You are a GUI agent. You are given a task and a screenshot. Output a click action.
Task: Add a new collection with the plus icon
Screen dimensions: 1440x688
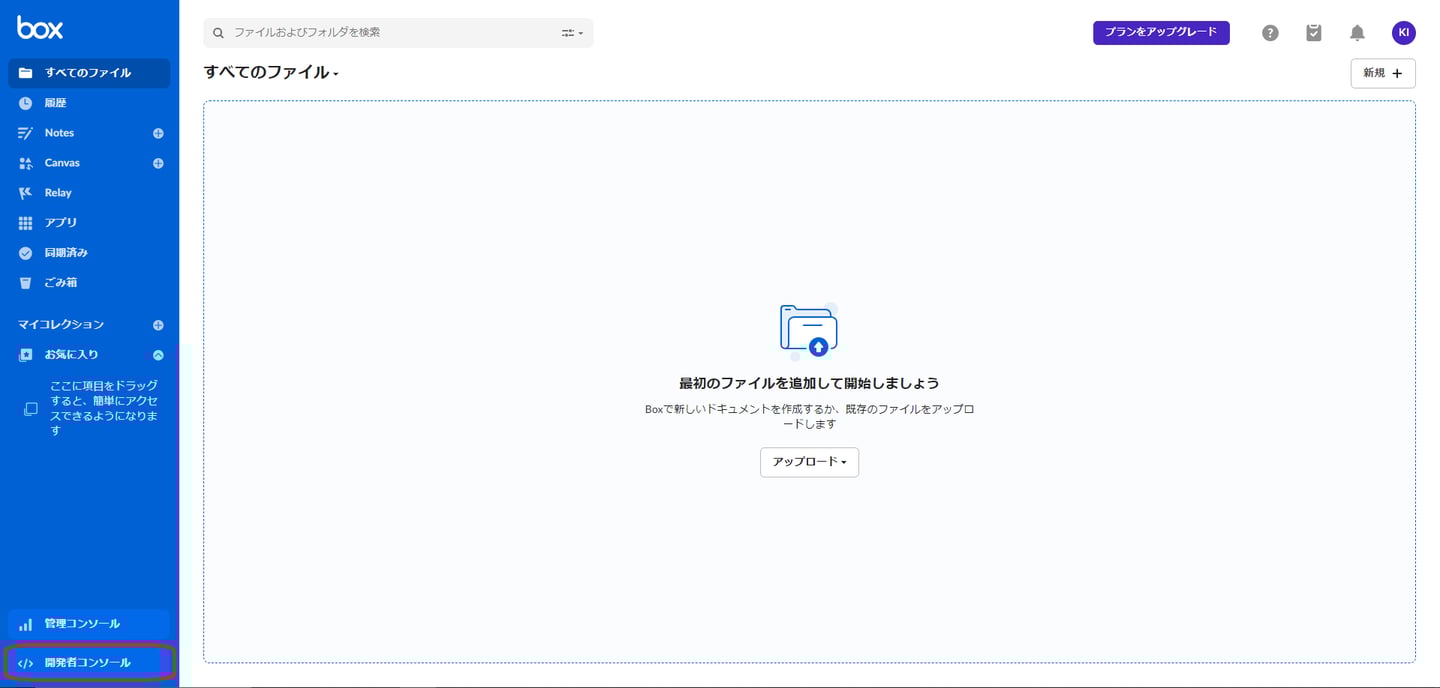point(158,324)
